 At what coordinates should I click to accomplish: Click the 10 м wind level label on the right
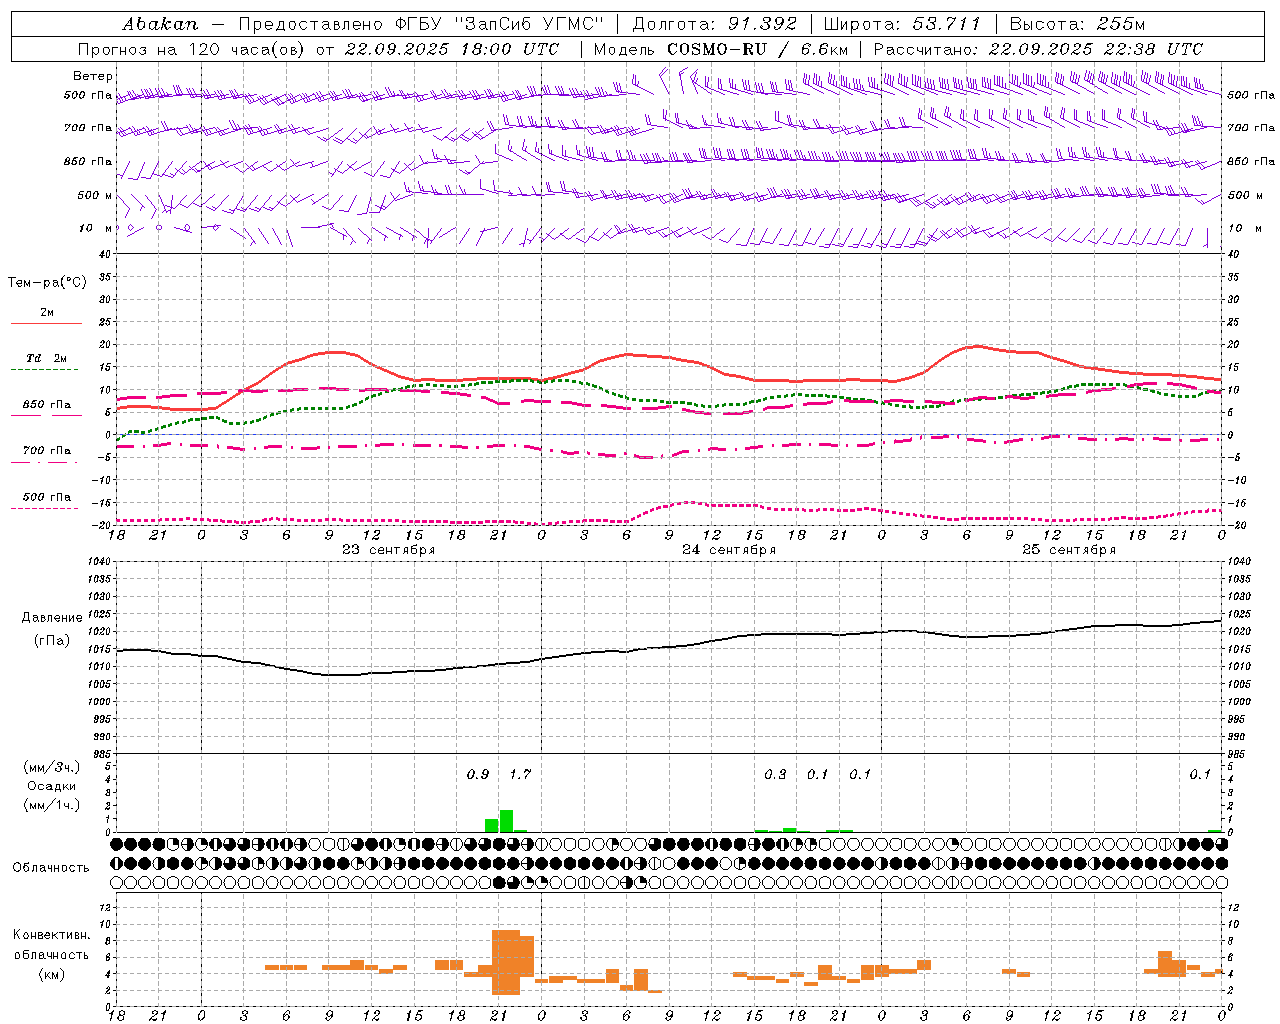point(1245,228)
